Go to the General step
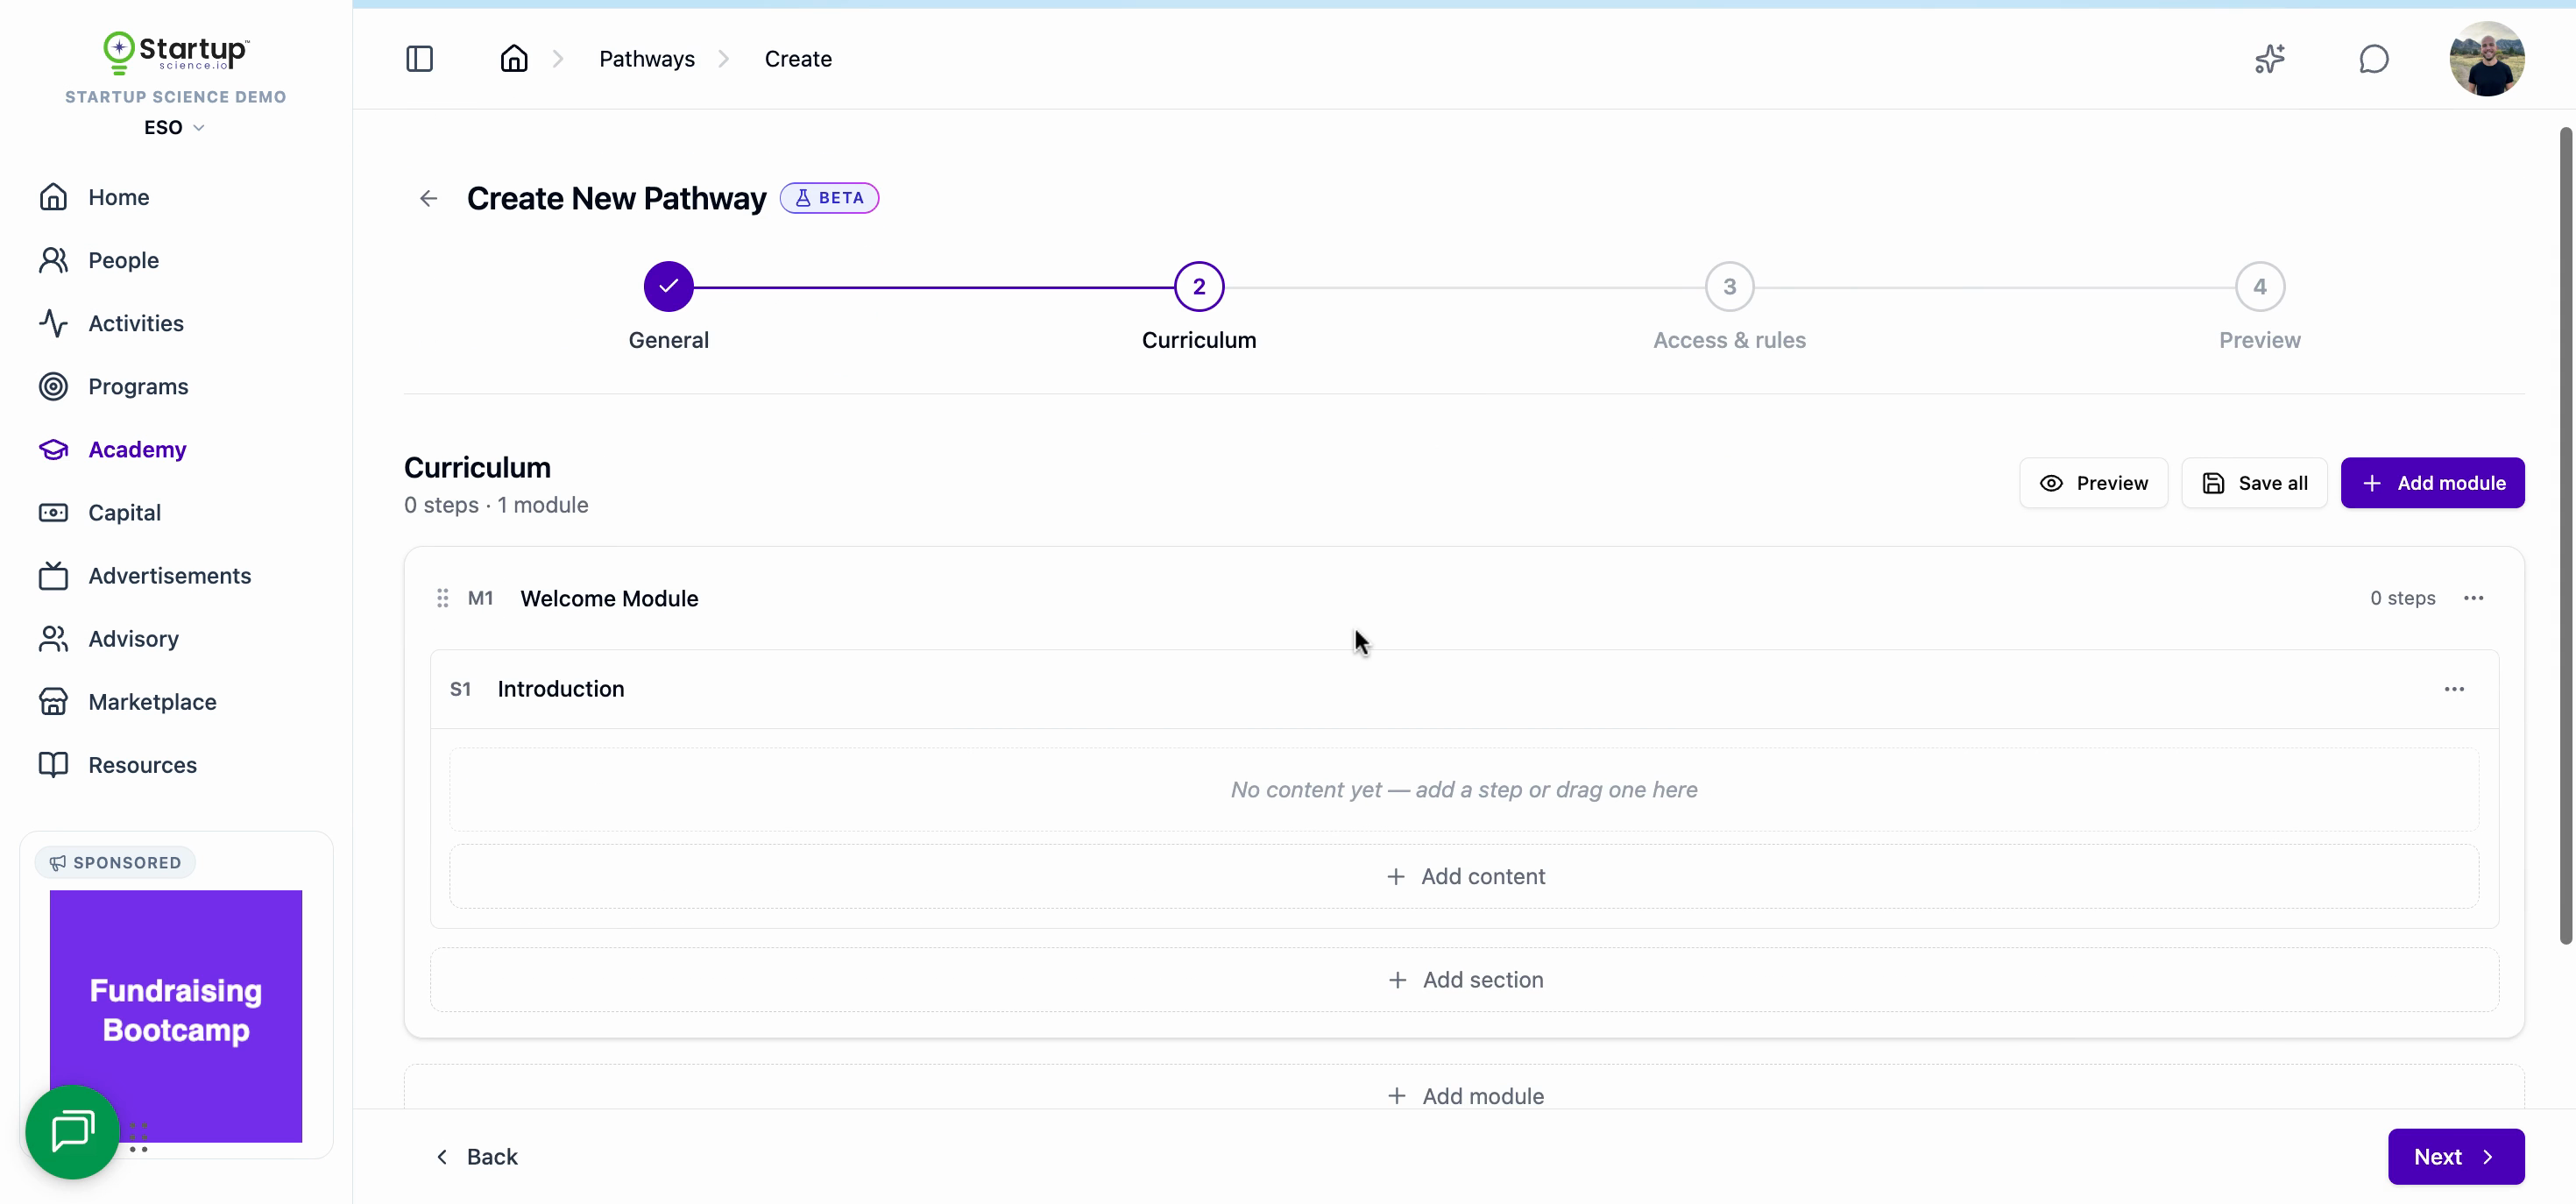 [668, 287]
